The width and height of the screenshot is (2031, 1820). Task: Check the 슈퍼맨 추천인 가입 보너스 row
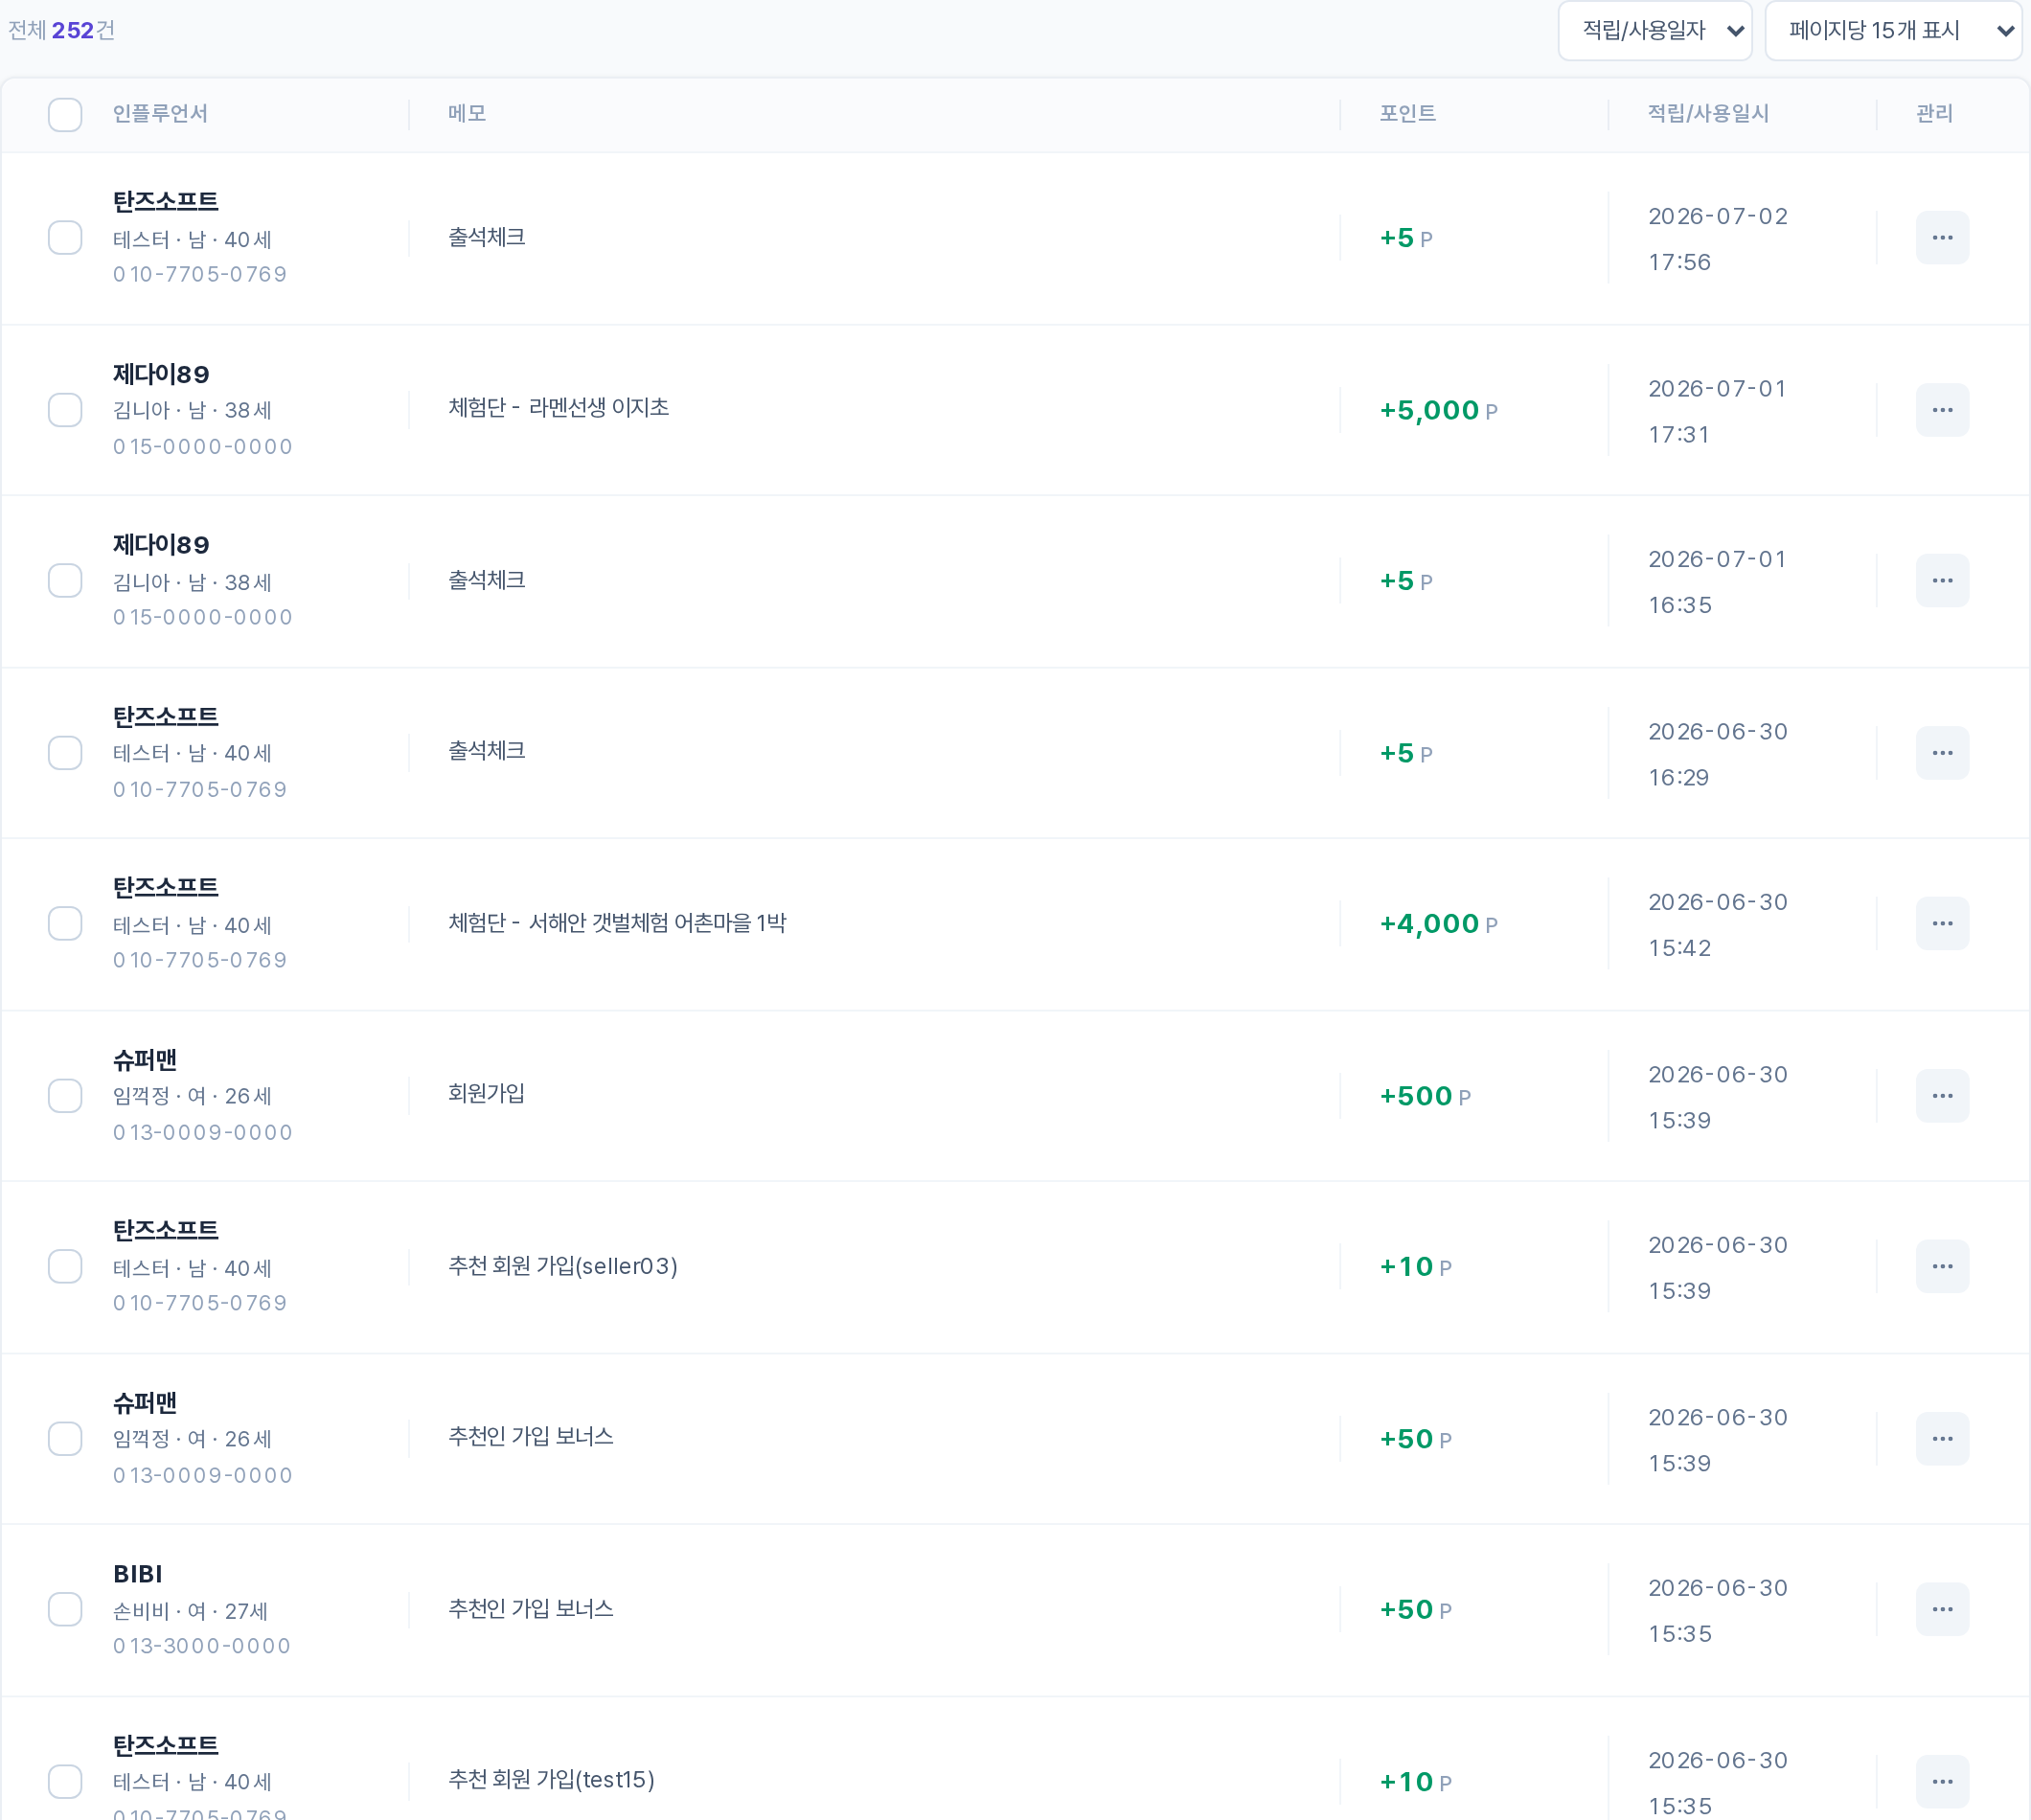[65, 1439]
